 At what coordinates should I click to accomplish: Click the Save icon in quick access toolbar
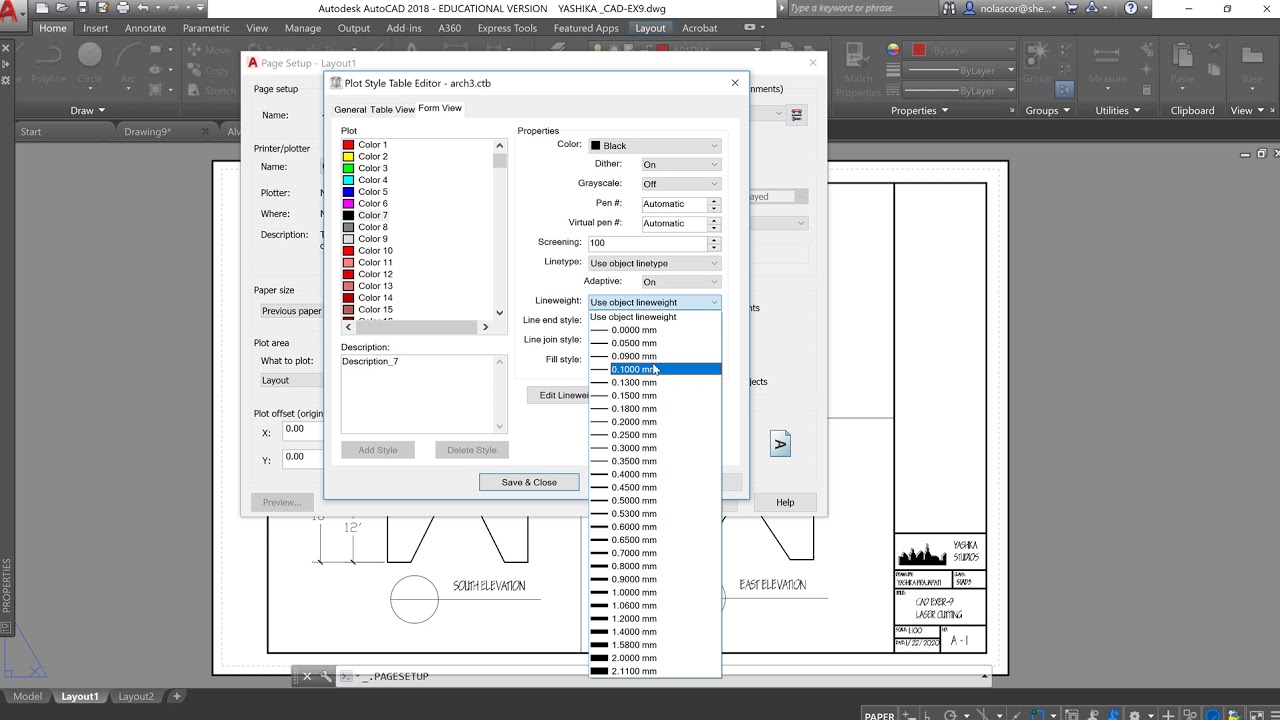point(83,8)
